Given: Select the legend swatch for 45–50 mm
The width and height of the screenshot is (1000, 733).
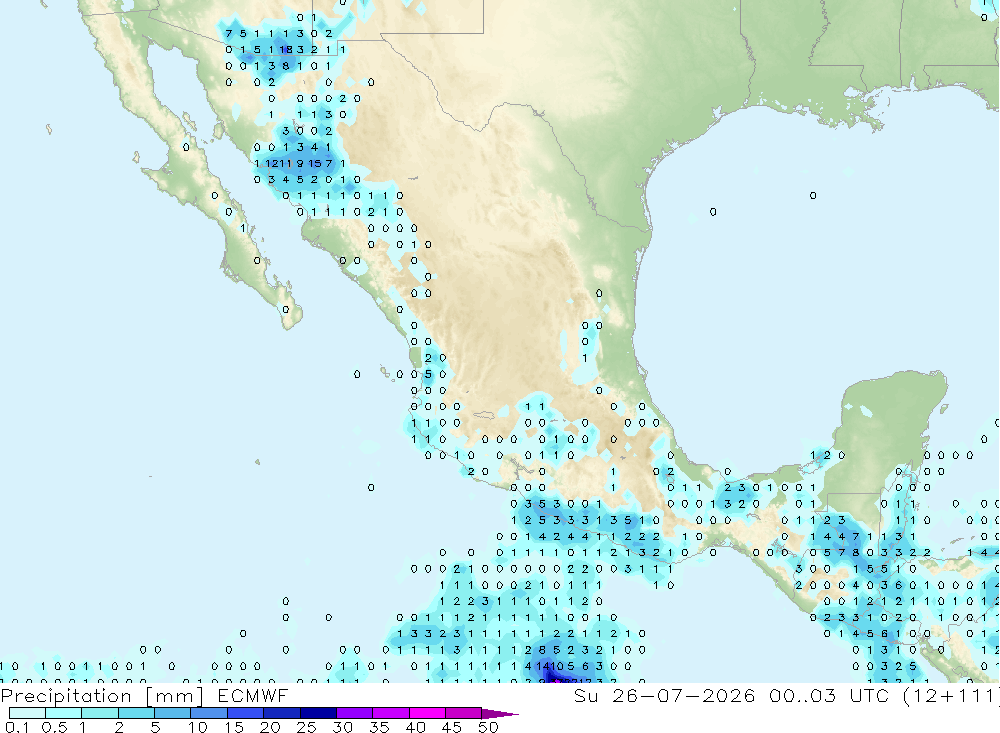Looking at the screenshot, I should (464, 713).
